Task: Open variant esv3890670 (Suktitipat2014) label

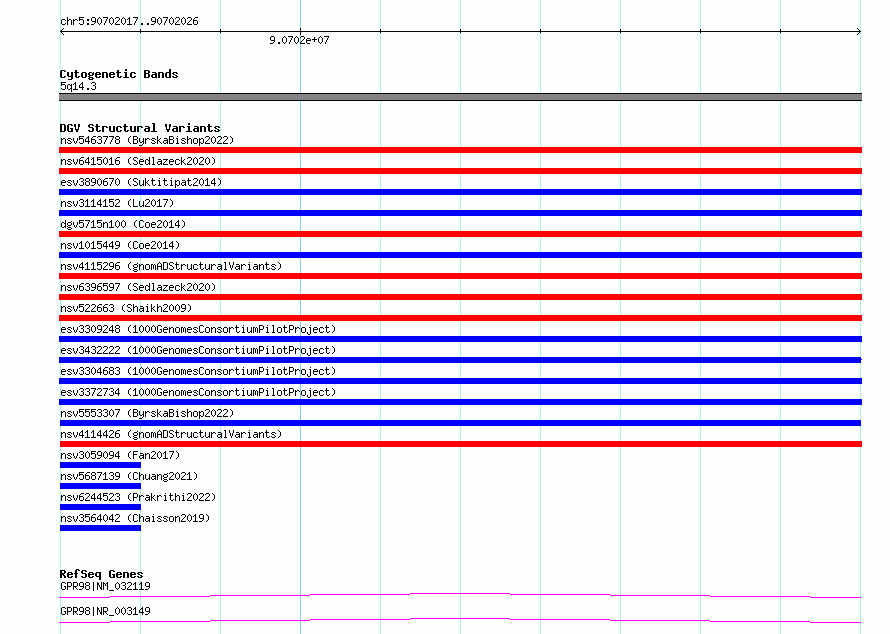Action: tap(141, 182)
